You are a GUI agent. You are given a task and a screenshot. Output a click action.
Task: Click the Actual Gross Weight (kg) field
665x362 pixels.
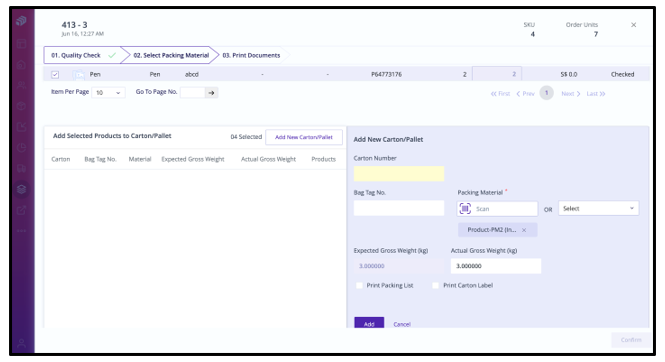click(496, 266)
